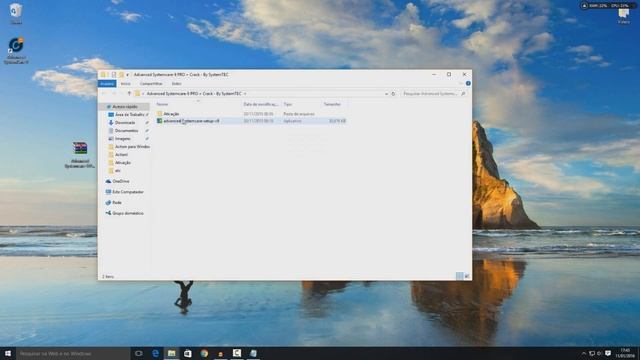This screenshot has height=360, width=640.
Task: Open Área de Trabalho in the navigation pane
Action: tap(129, 115)
